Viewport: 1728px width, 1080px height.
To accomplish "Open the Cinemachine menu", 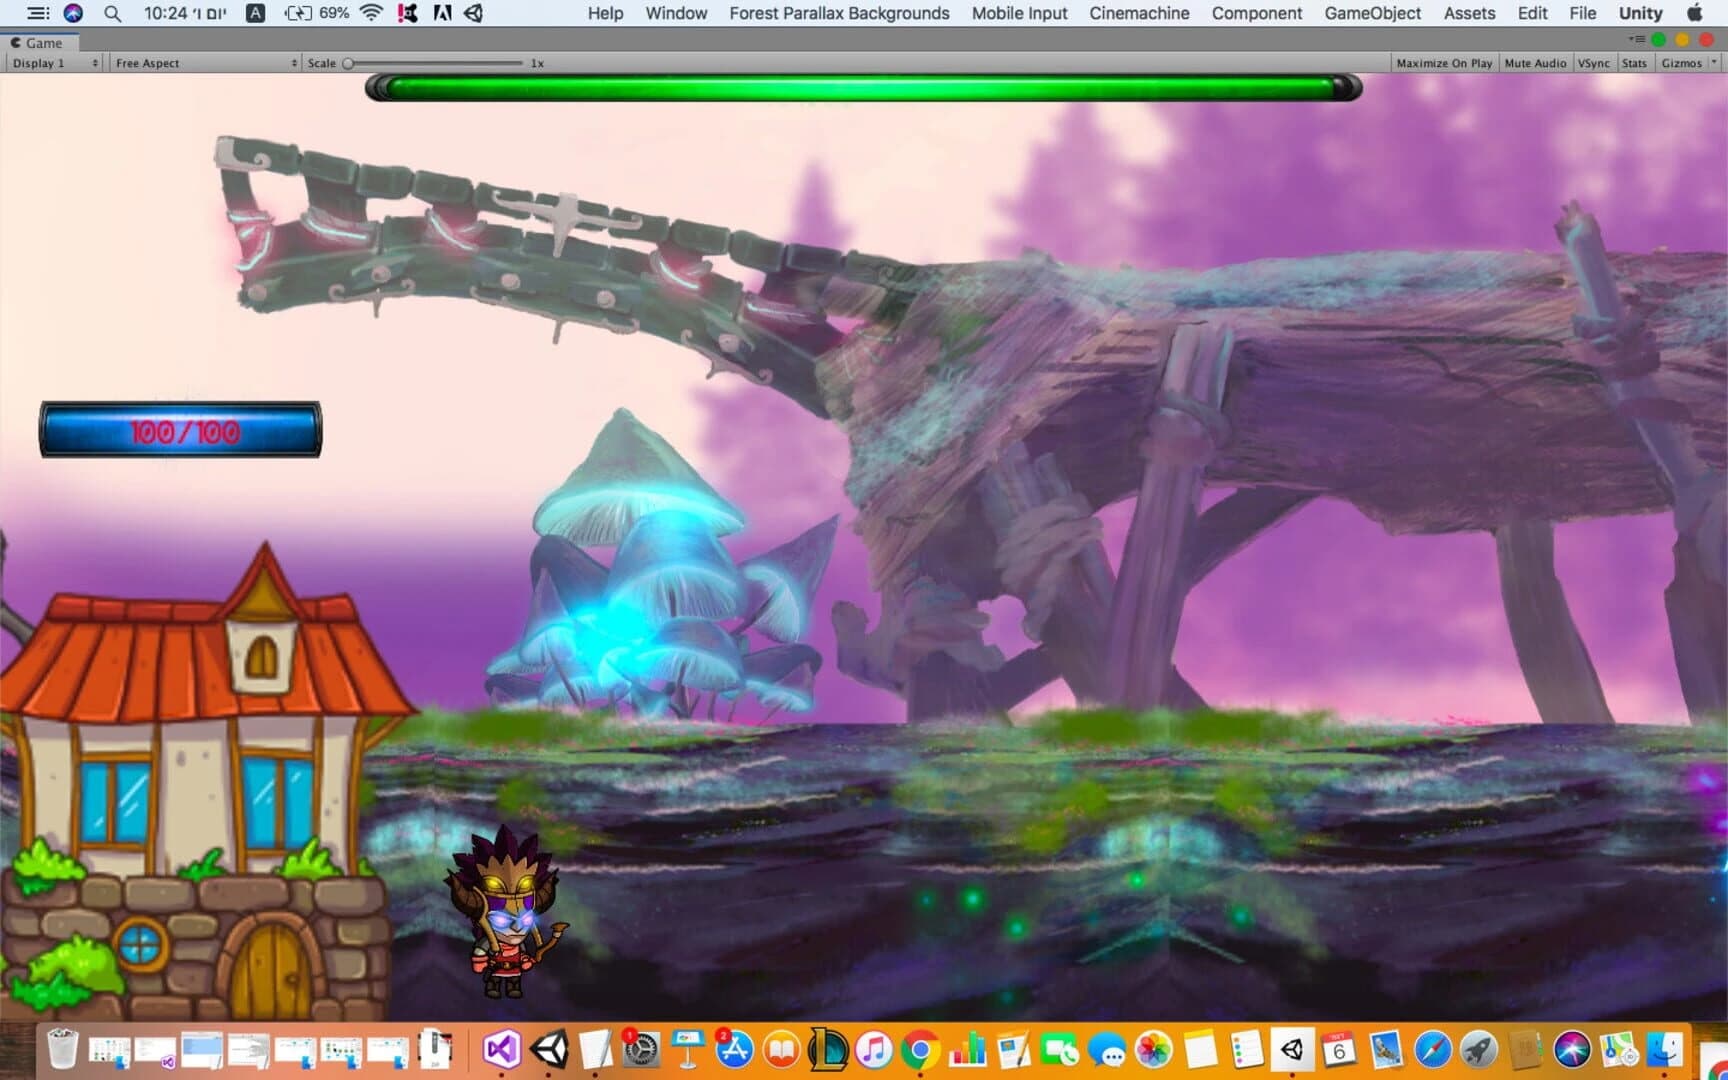I will pos(1138,13).
